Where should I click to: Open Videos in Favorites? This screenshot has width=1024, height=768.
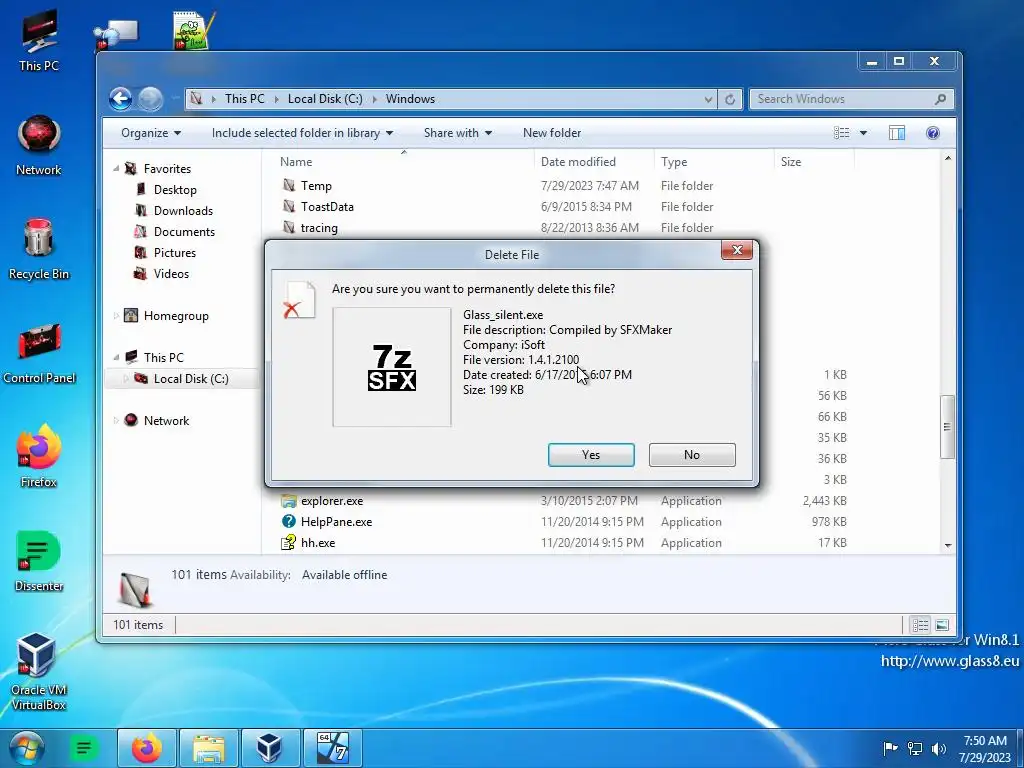171,274
